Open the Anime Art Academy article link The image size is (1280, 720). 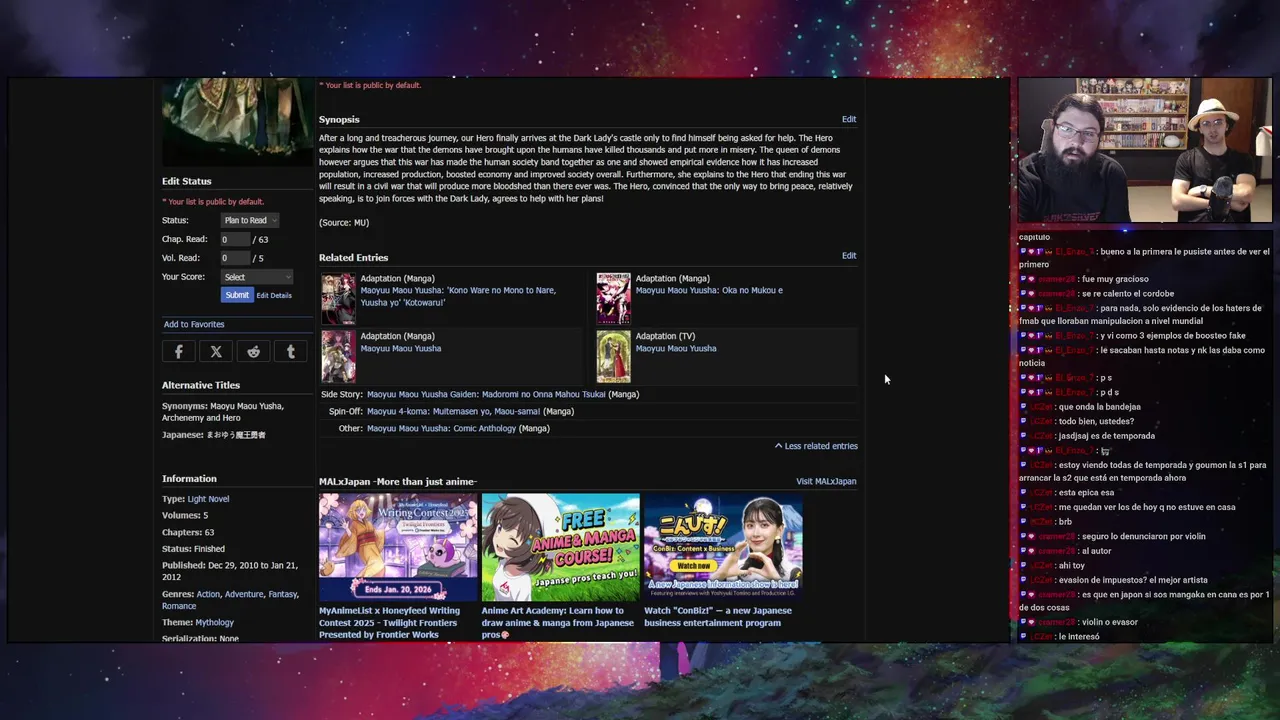point(557,622)
